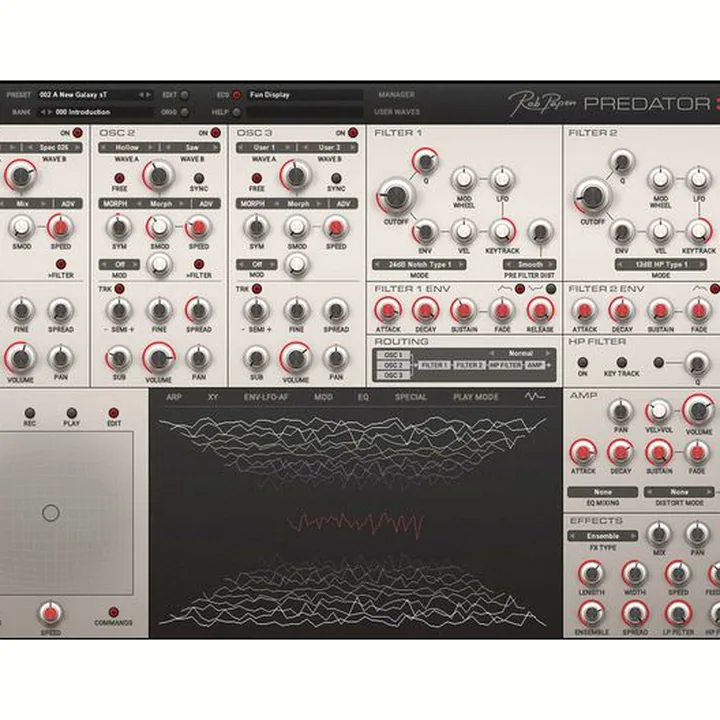Viewport: 720px width, 720px height.
Task: Click Filter 1 KEYTRACK knob
Action: click(x=502, y=232)
